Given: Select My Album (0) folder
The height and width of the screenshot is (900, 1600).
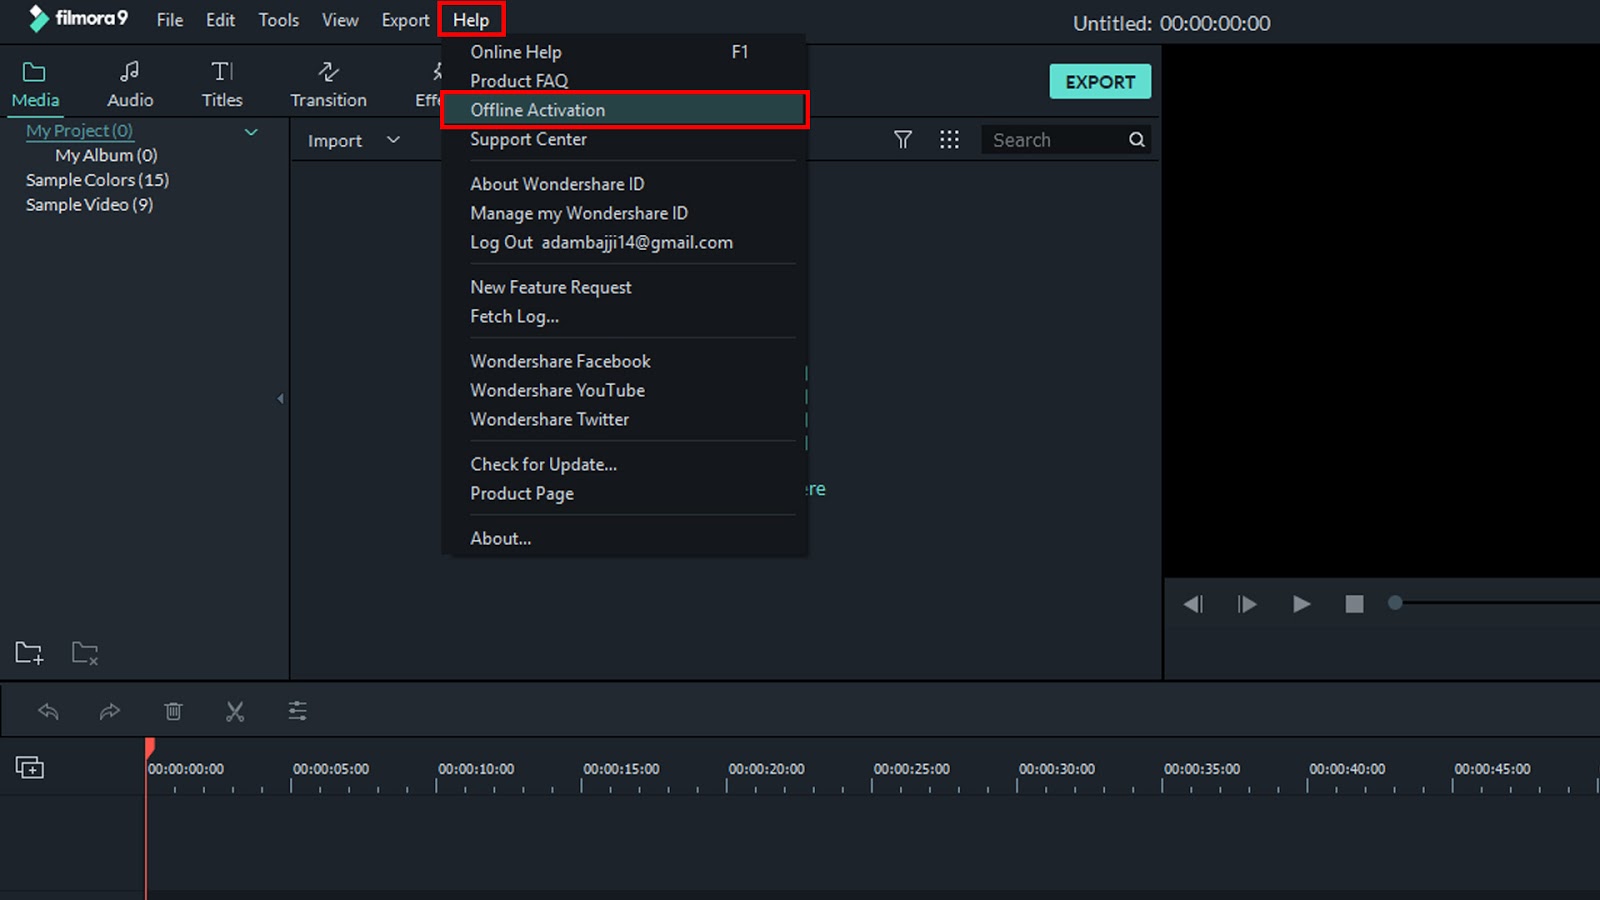Looking at the screenshot, I should 106,155.
